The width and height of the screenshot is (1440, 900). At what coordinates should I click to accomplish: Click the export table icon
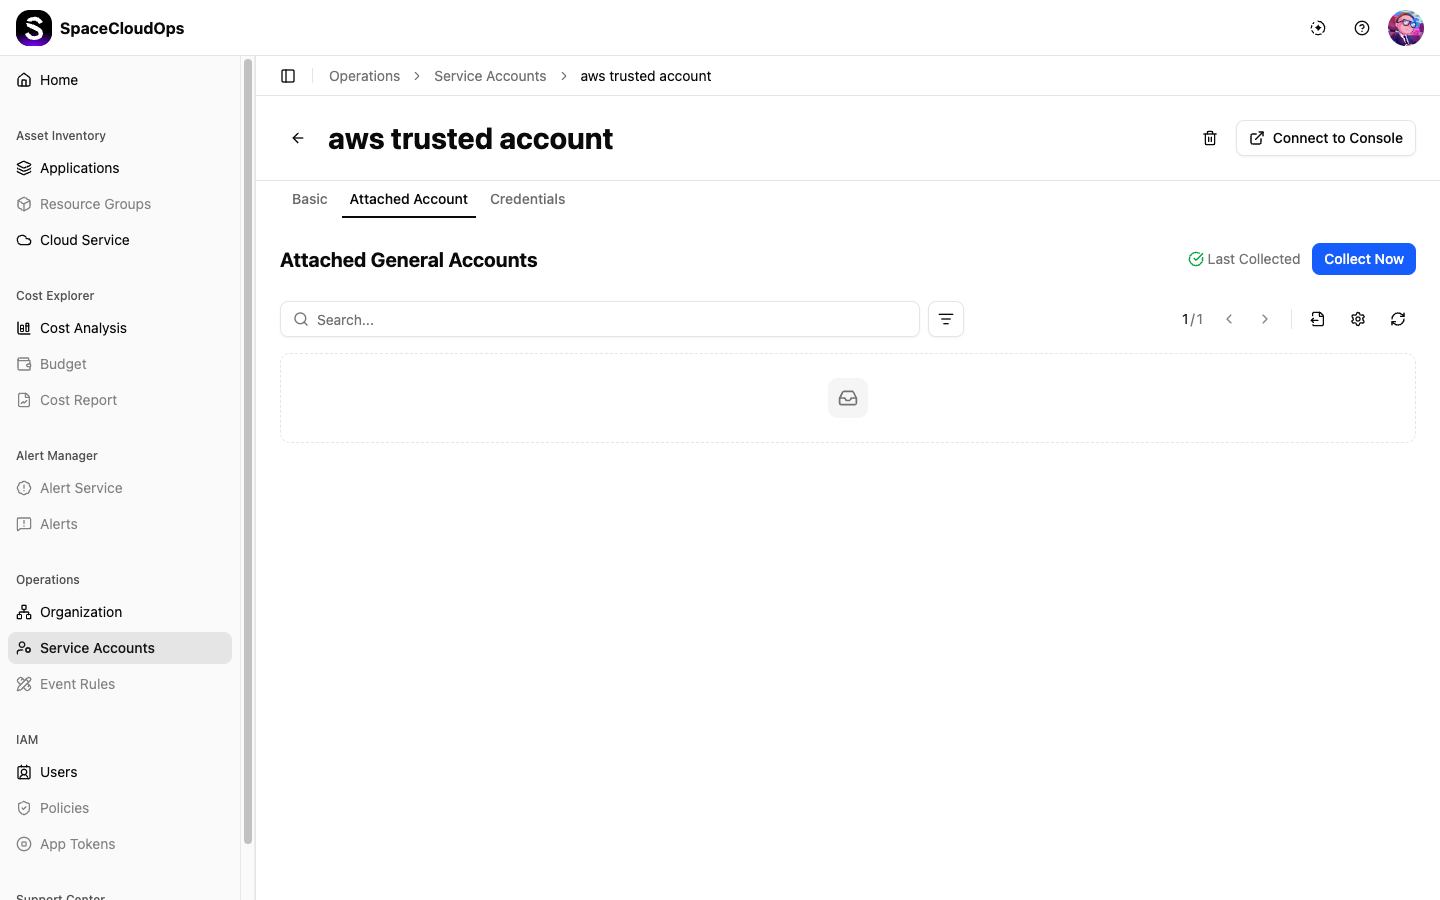point(1318,319)
